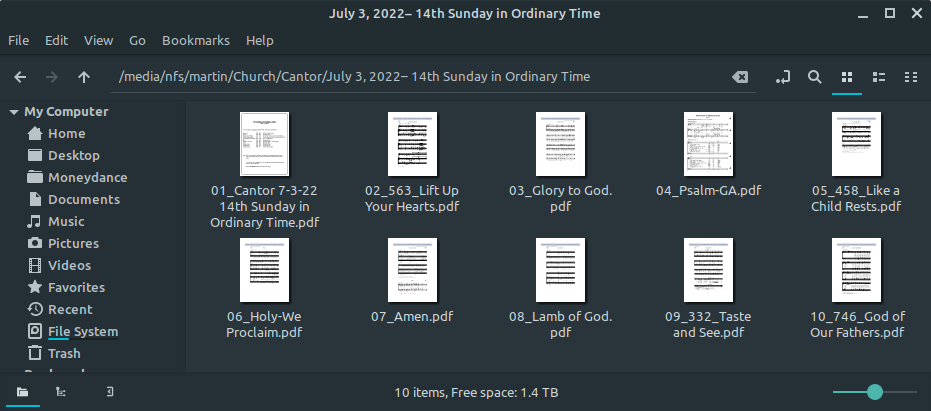The image size is (931, 411).
Task: Go forward in folder history
Action: pos(52,77)
